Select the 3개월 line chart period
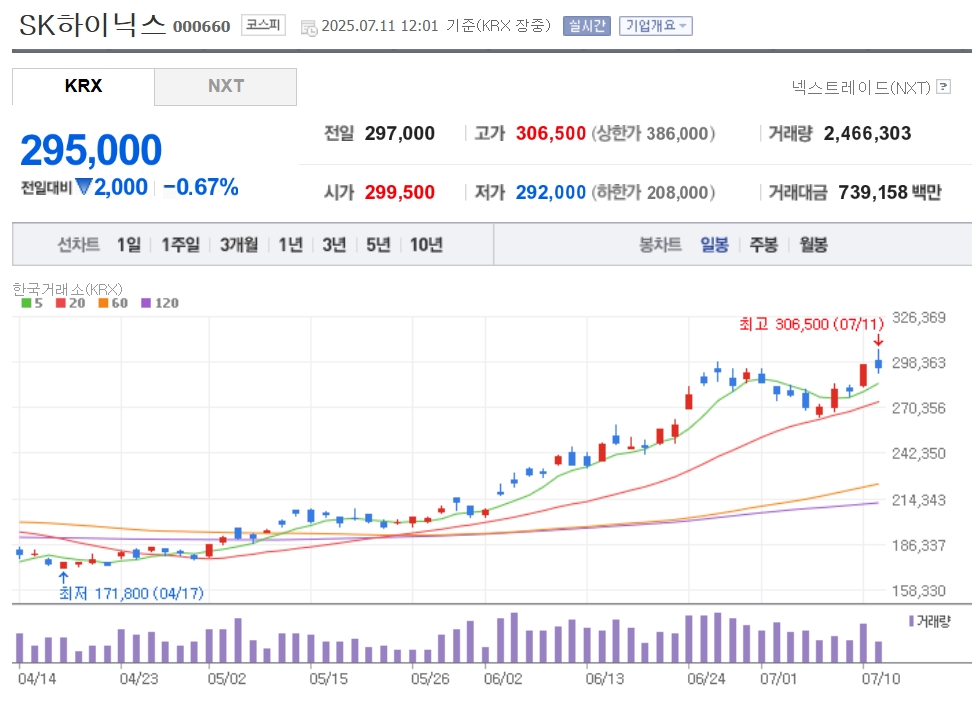 [239, 244]
